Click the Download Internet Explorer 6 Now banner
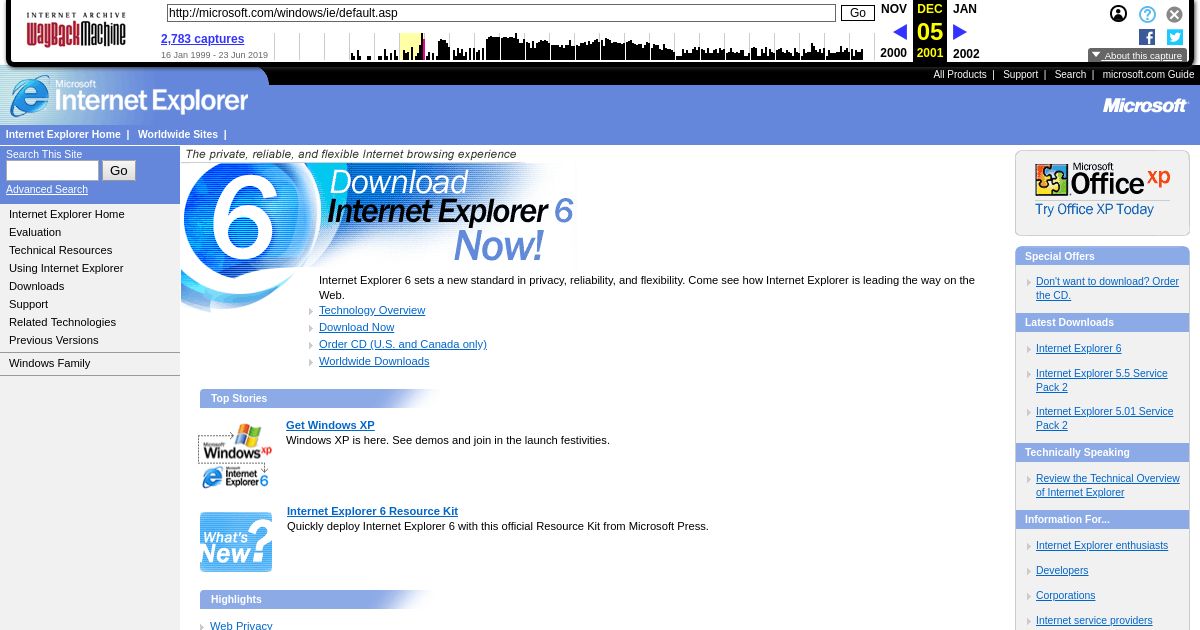 (x=380, y=215)
